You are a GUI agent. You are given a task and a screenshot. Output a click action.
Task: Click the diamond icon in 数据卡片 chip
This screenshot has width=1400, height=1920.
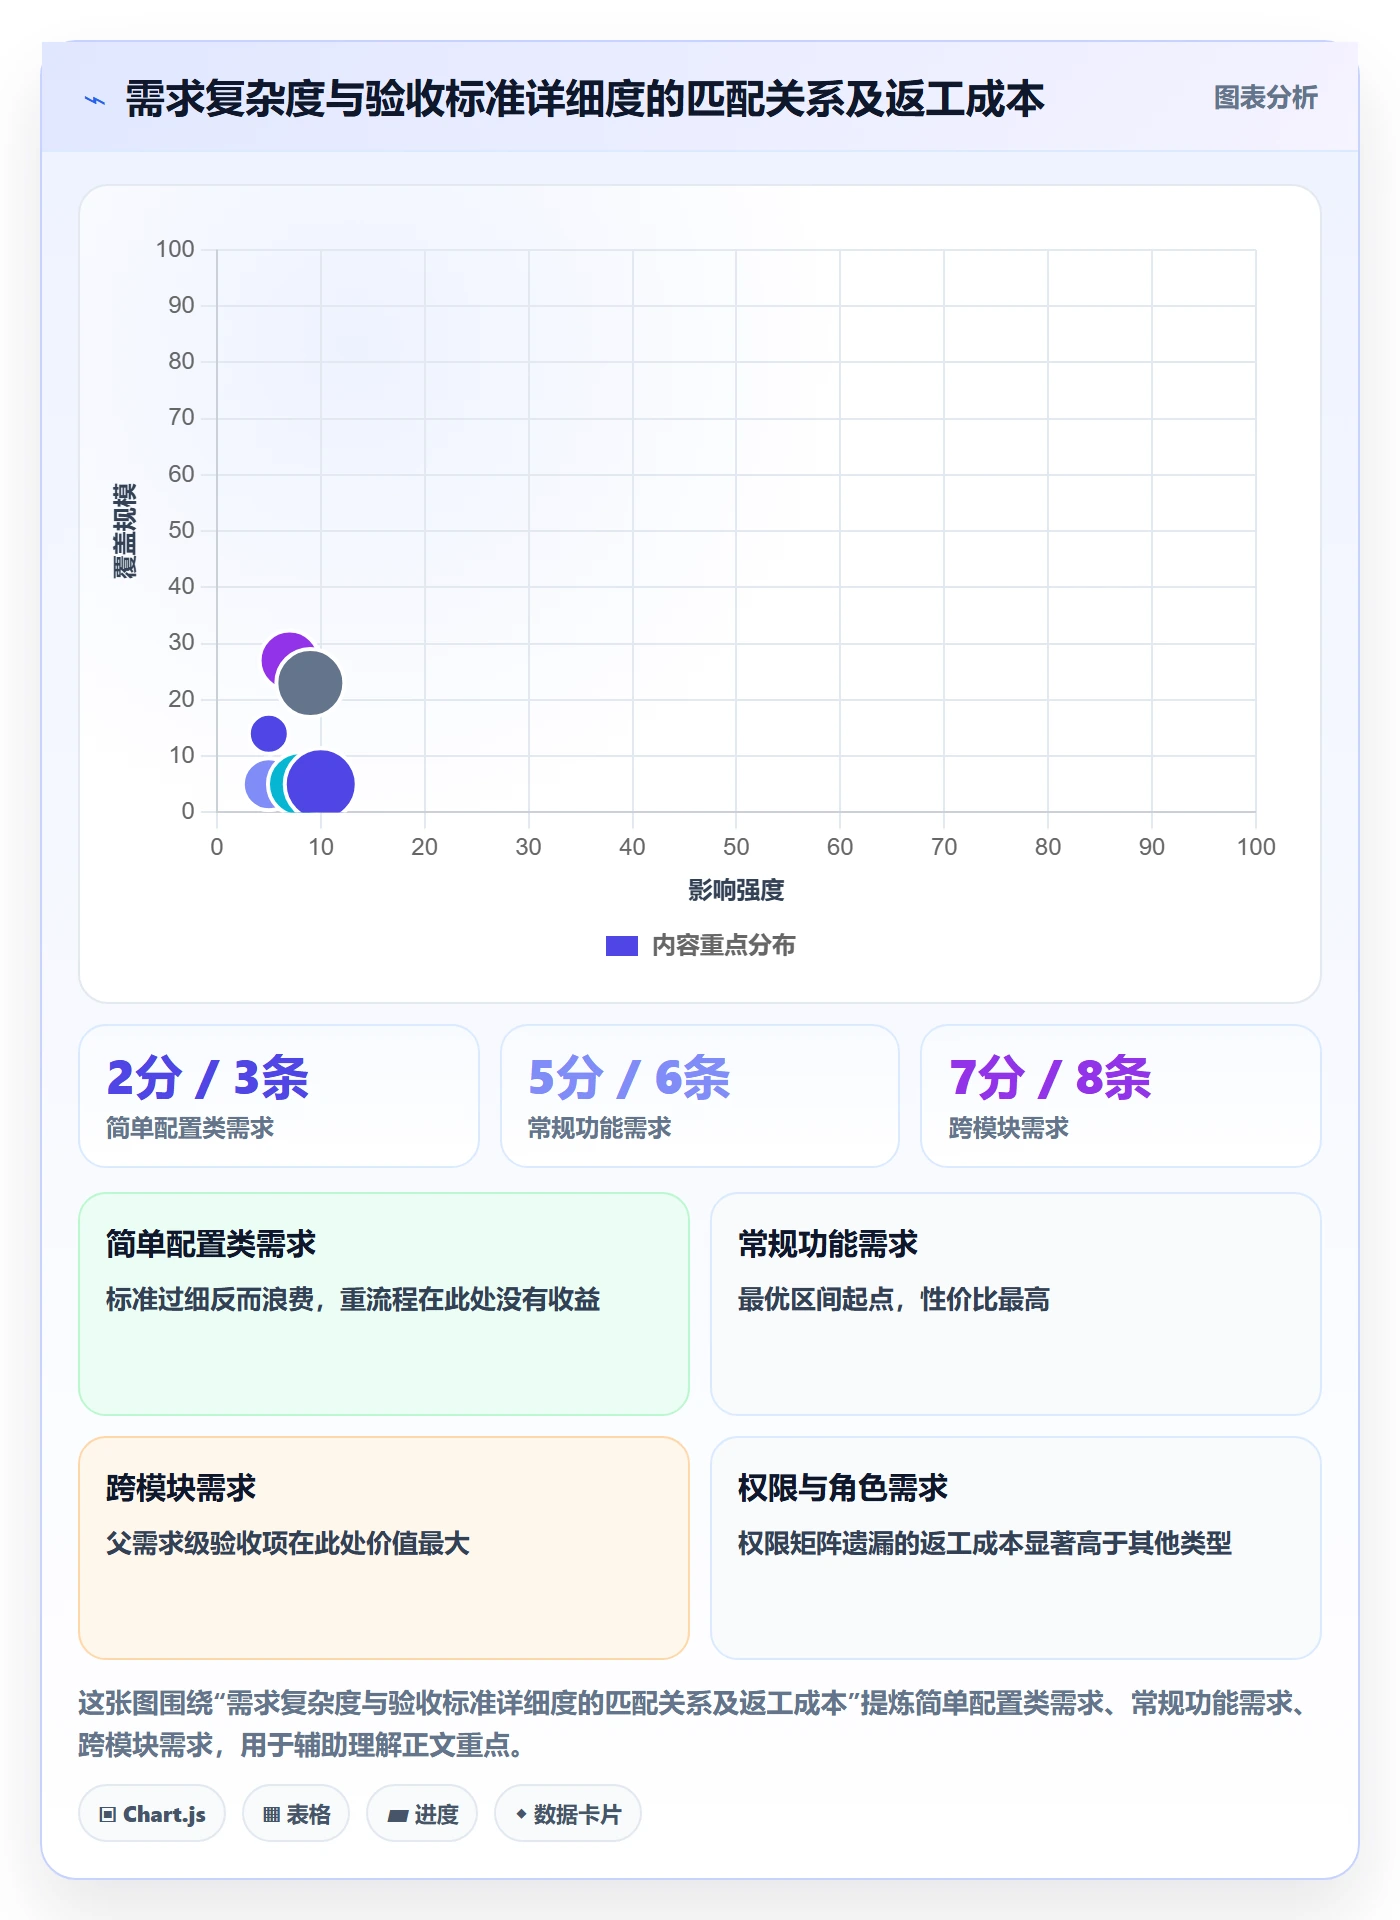click(x=521, y=1813)
